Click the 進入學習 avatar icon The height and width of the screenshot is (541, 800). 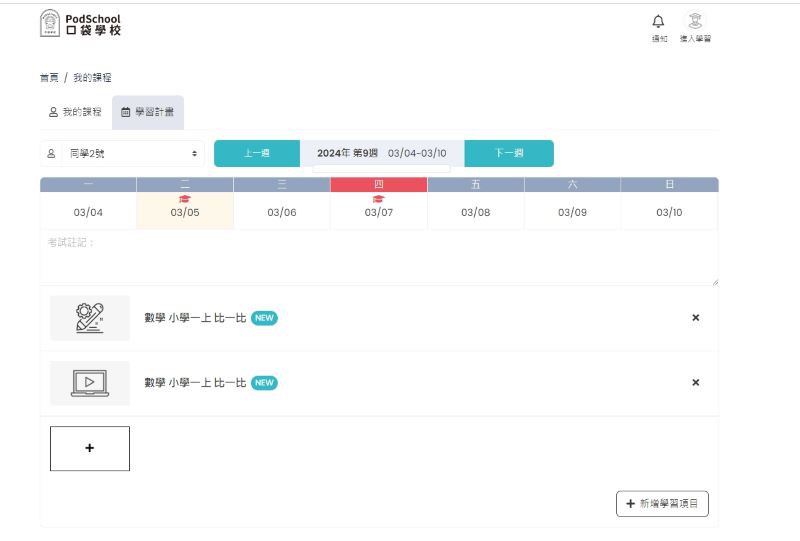[694, 22]
